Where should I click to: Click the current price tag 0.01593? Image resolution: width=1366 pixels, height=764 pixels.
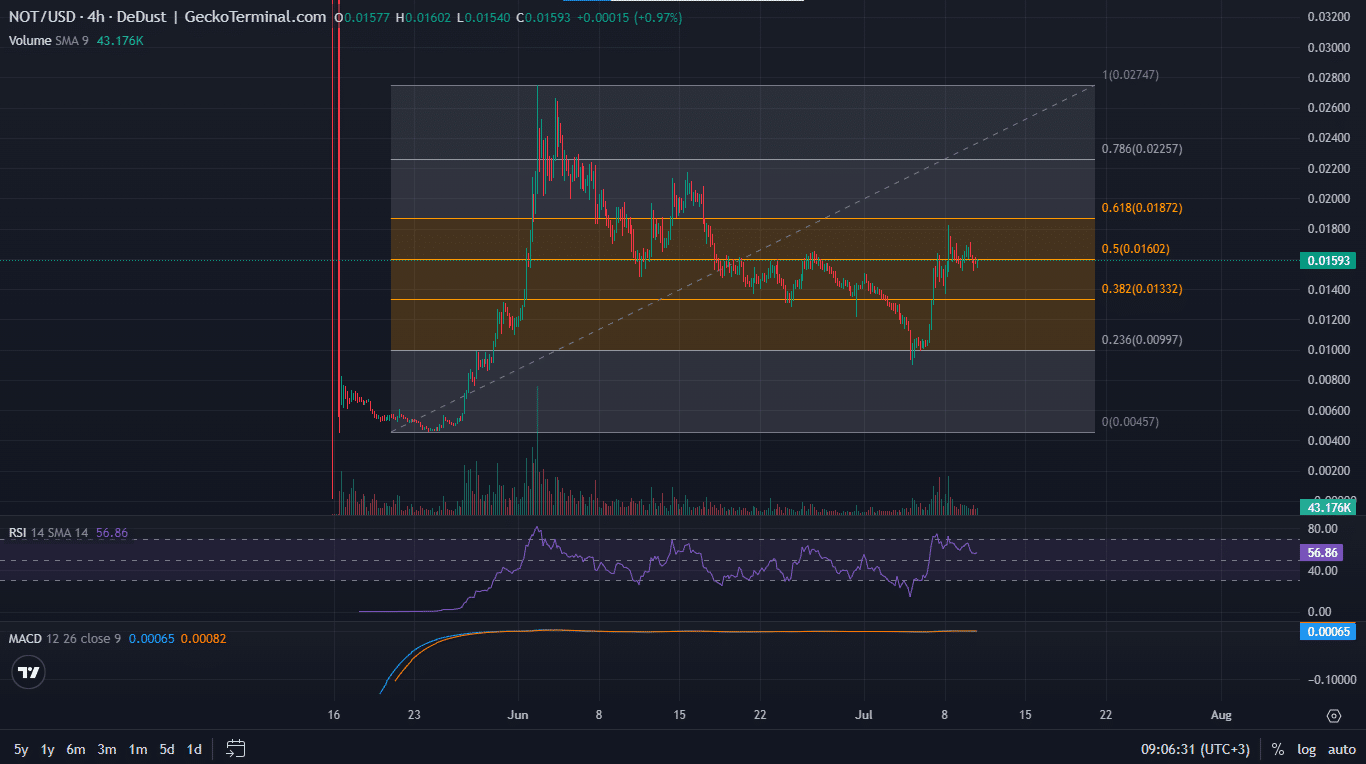(x=1327, y=260)
